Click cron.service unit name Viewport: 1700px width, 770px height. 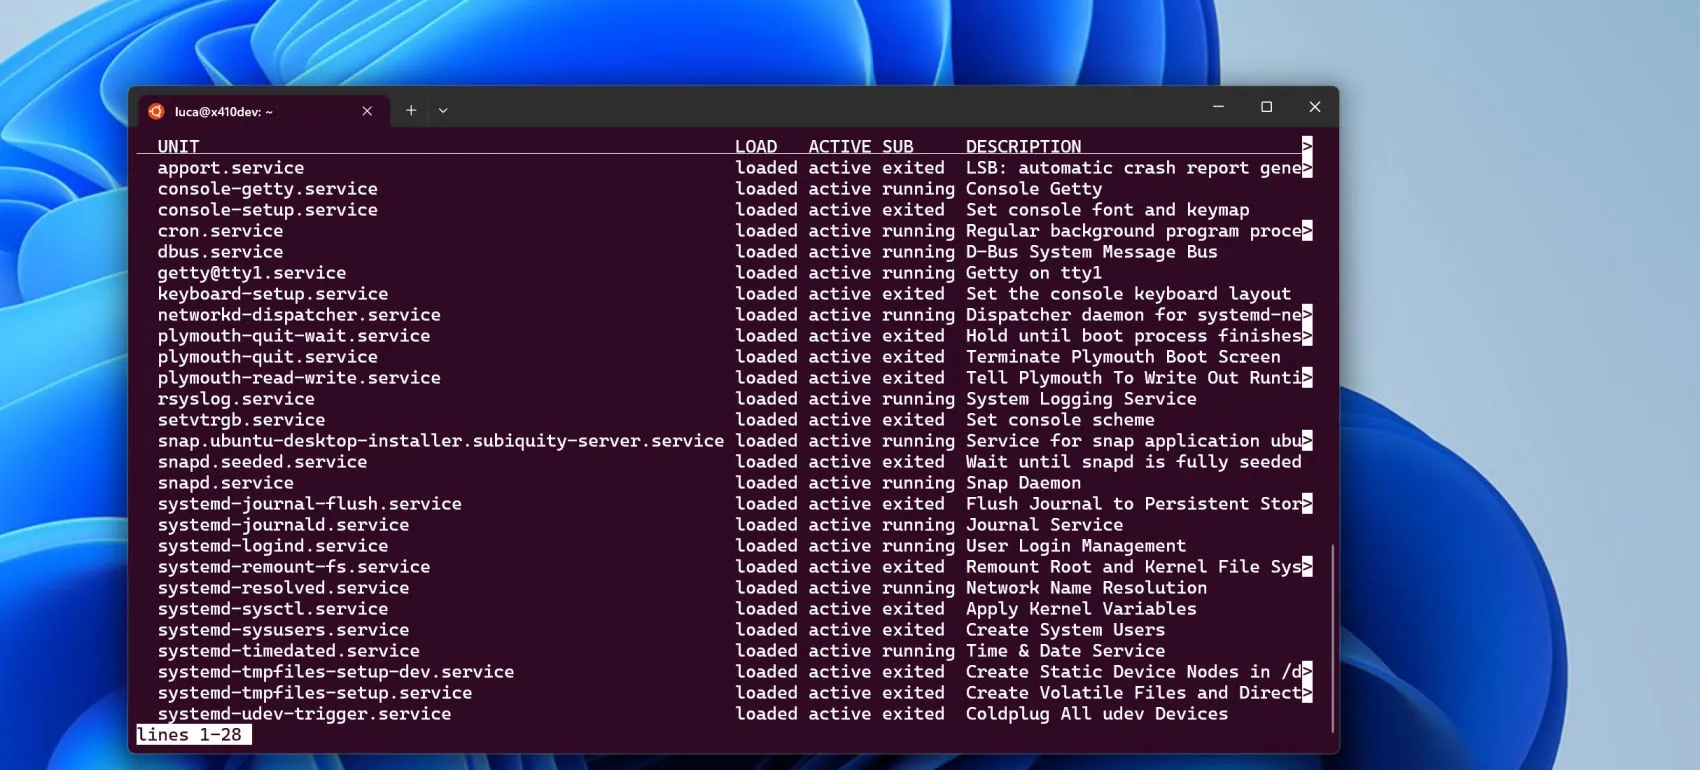point(220,231)
